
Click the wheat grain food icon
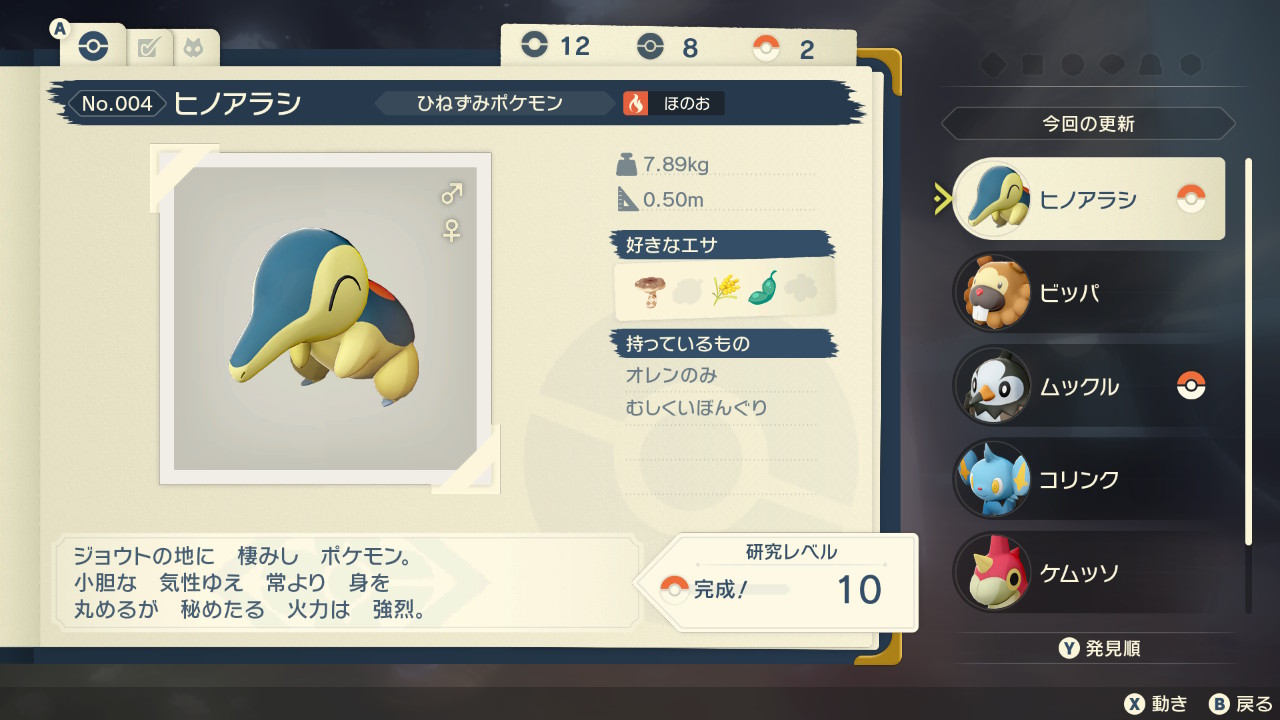pyautogui.click(x=724, y=290)
